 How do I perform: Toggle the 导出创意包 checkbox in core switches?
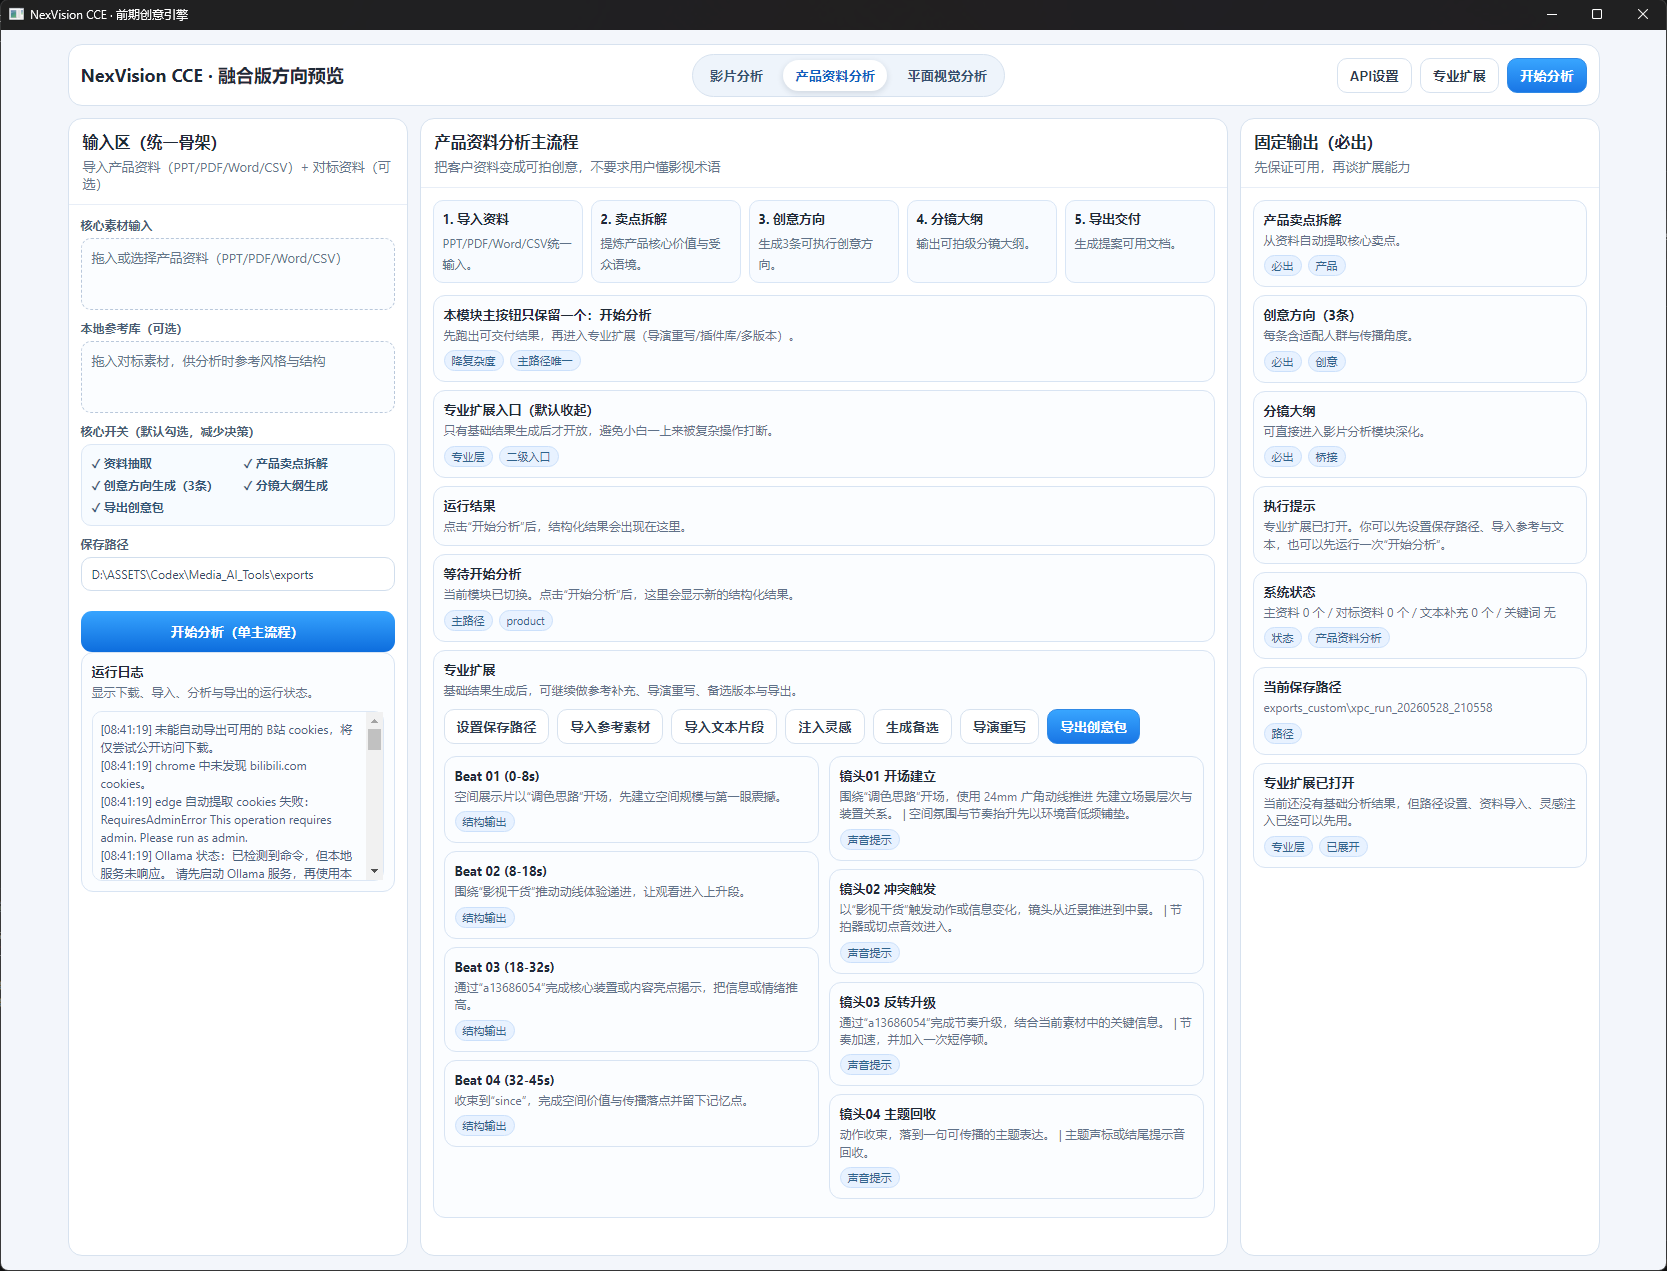click(127, 508)
